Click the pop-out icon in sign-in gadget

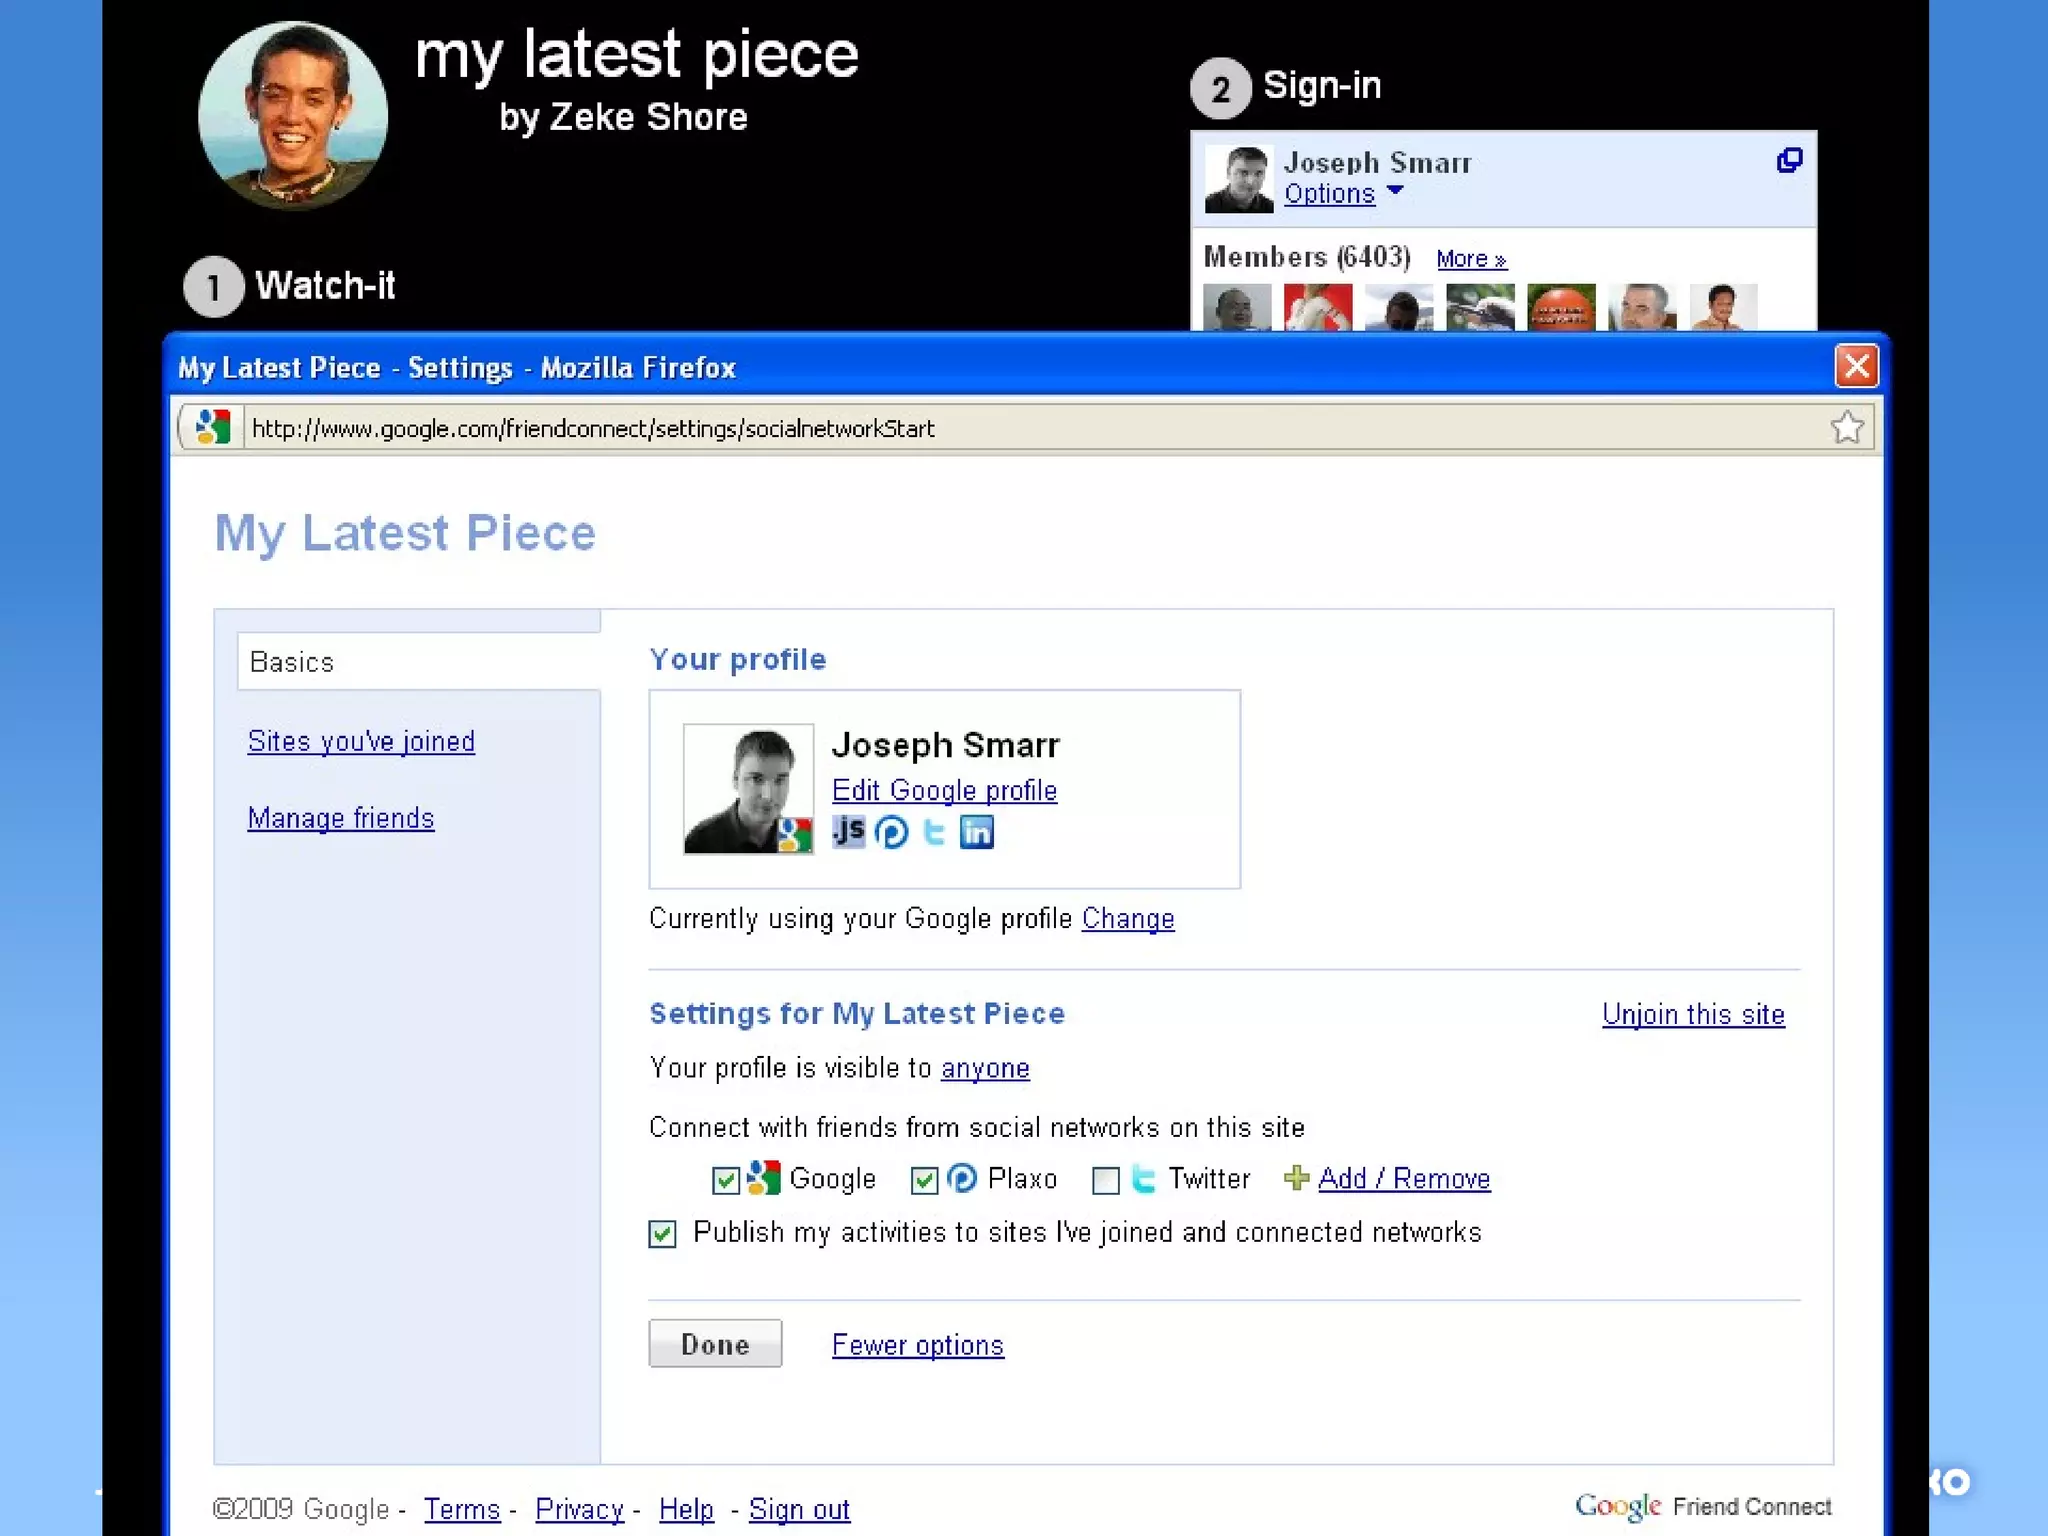[x=1789, y=161]
